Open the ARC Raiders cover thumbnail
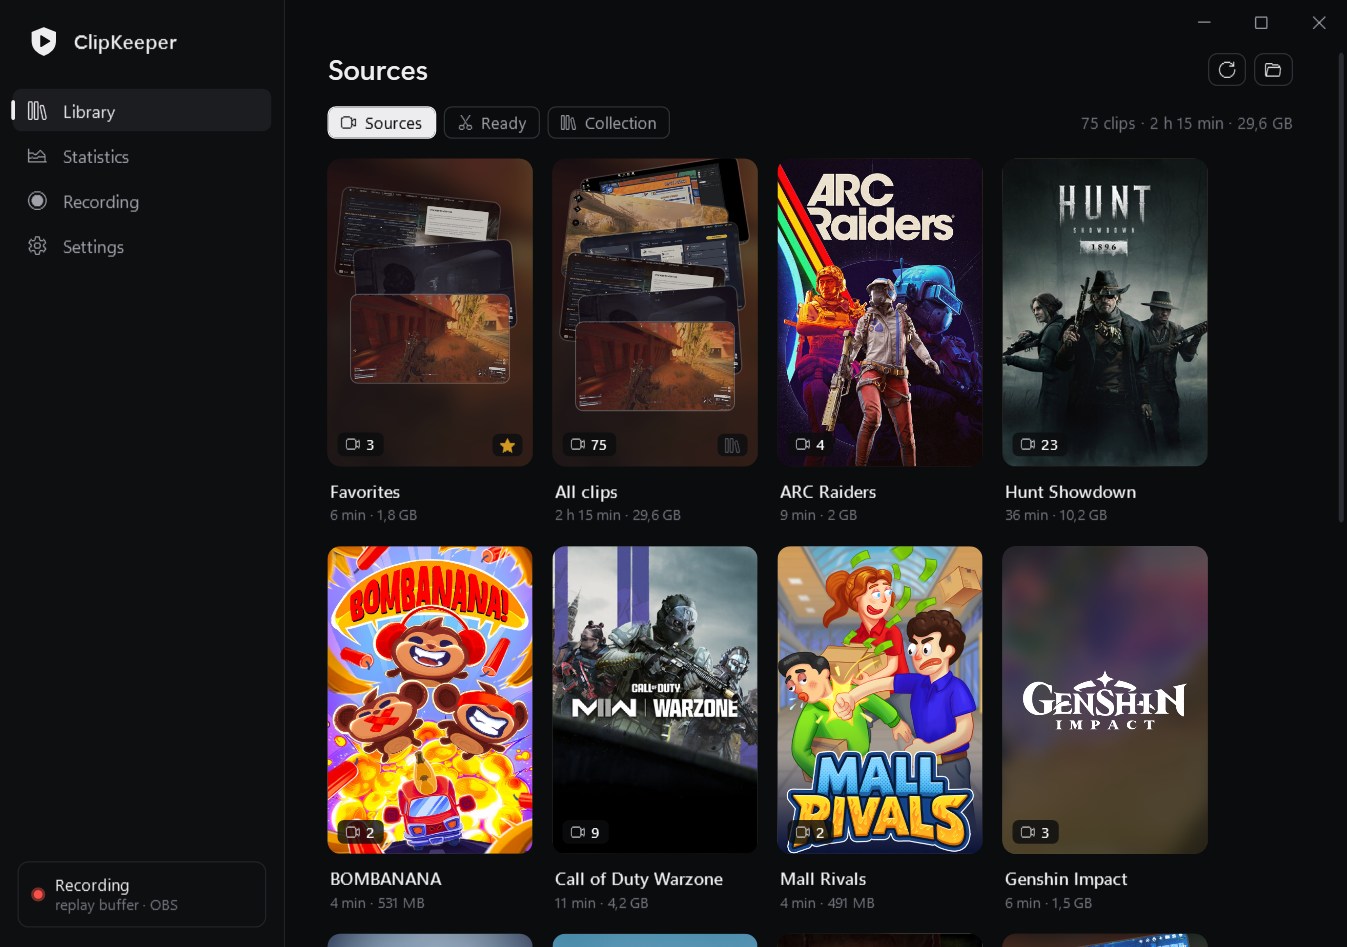The width and height of the screenshot is (1347, 947). (x=880, y=312)
